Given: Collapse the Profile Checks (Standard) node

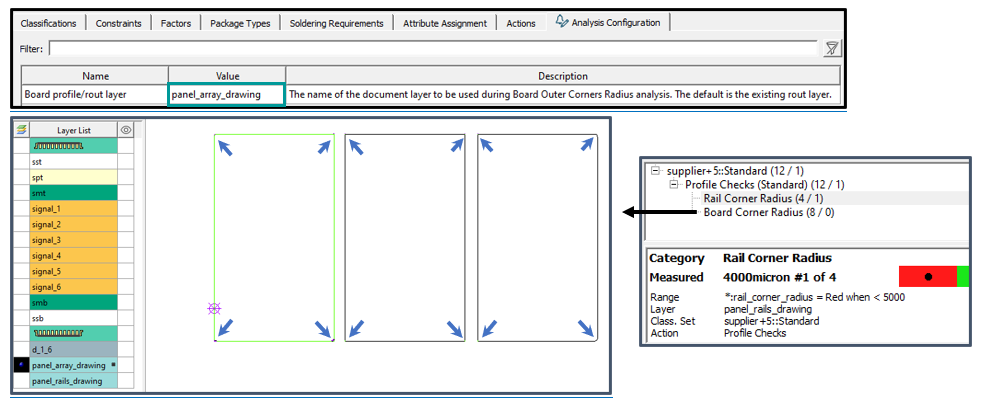Looking at the screenshot, I should click(673, 185).
